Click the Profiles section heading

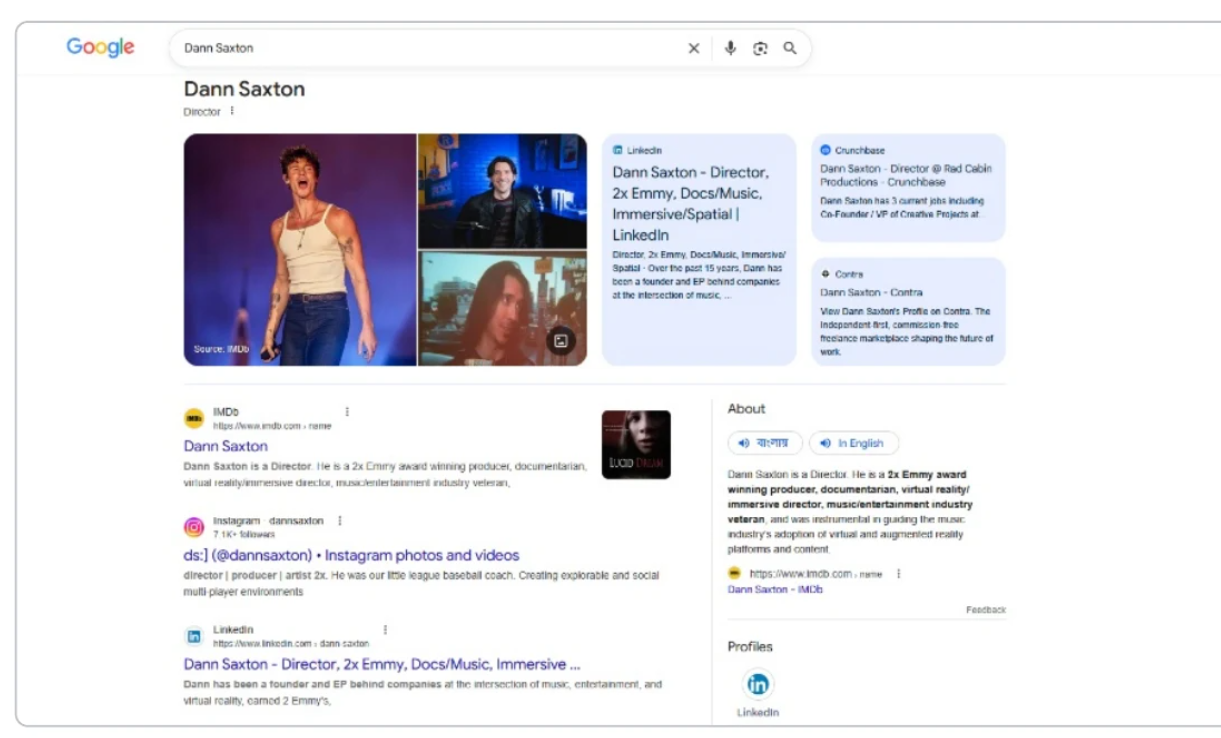[x=750, y=647]
